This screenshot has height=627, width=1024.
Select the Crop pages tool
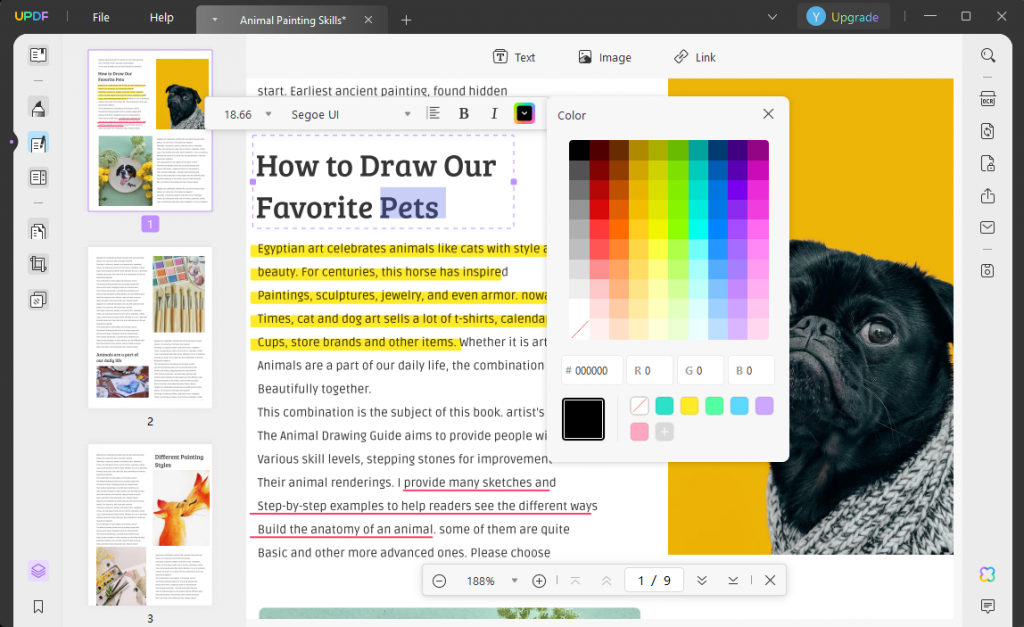(37, 262)
